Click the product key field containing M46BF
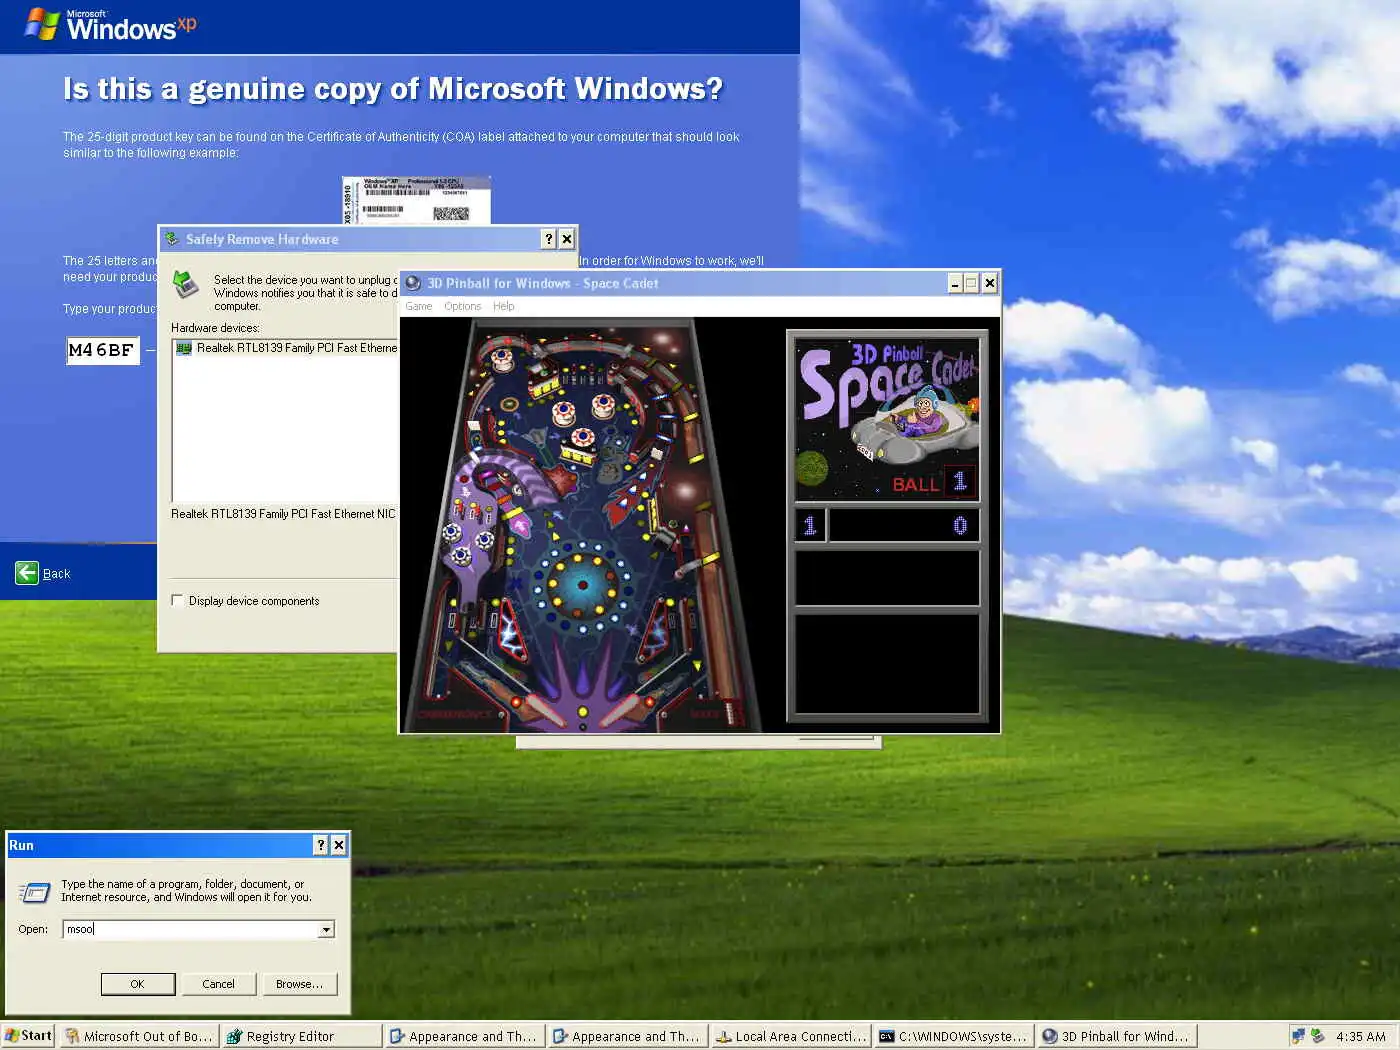1400x1050 pixels. (103, 350)
